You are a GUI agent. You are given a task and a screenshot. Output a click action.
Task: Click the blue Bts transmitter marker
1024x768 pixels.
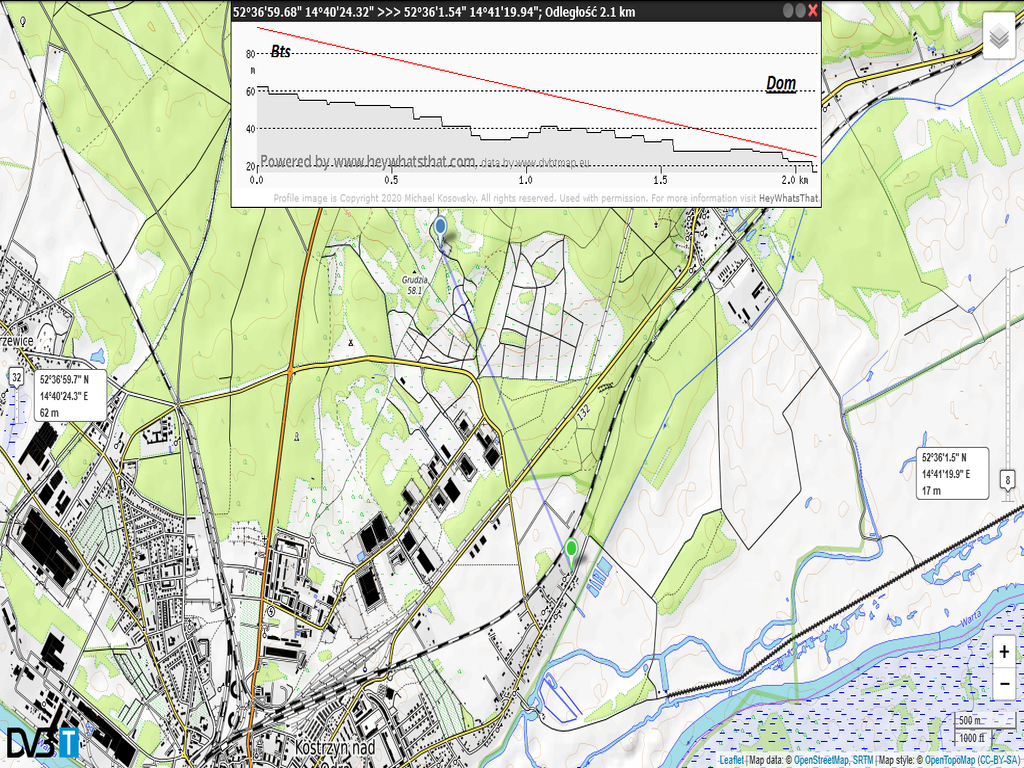[440, 231]
